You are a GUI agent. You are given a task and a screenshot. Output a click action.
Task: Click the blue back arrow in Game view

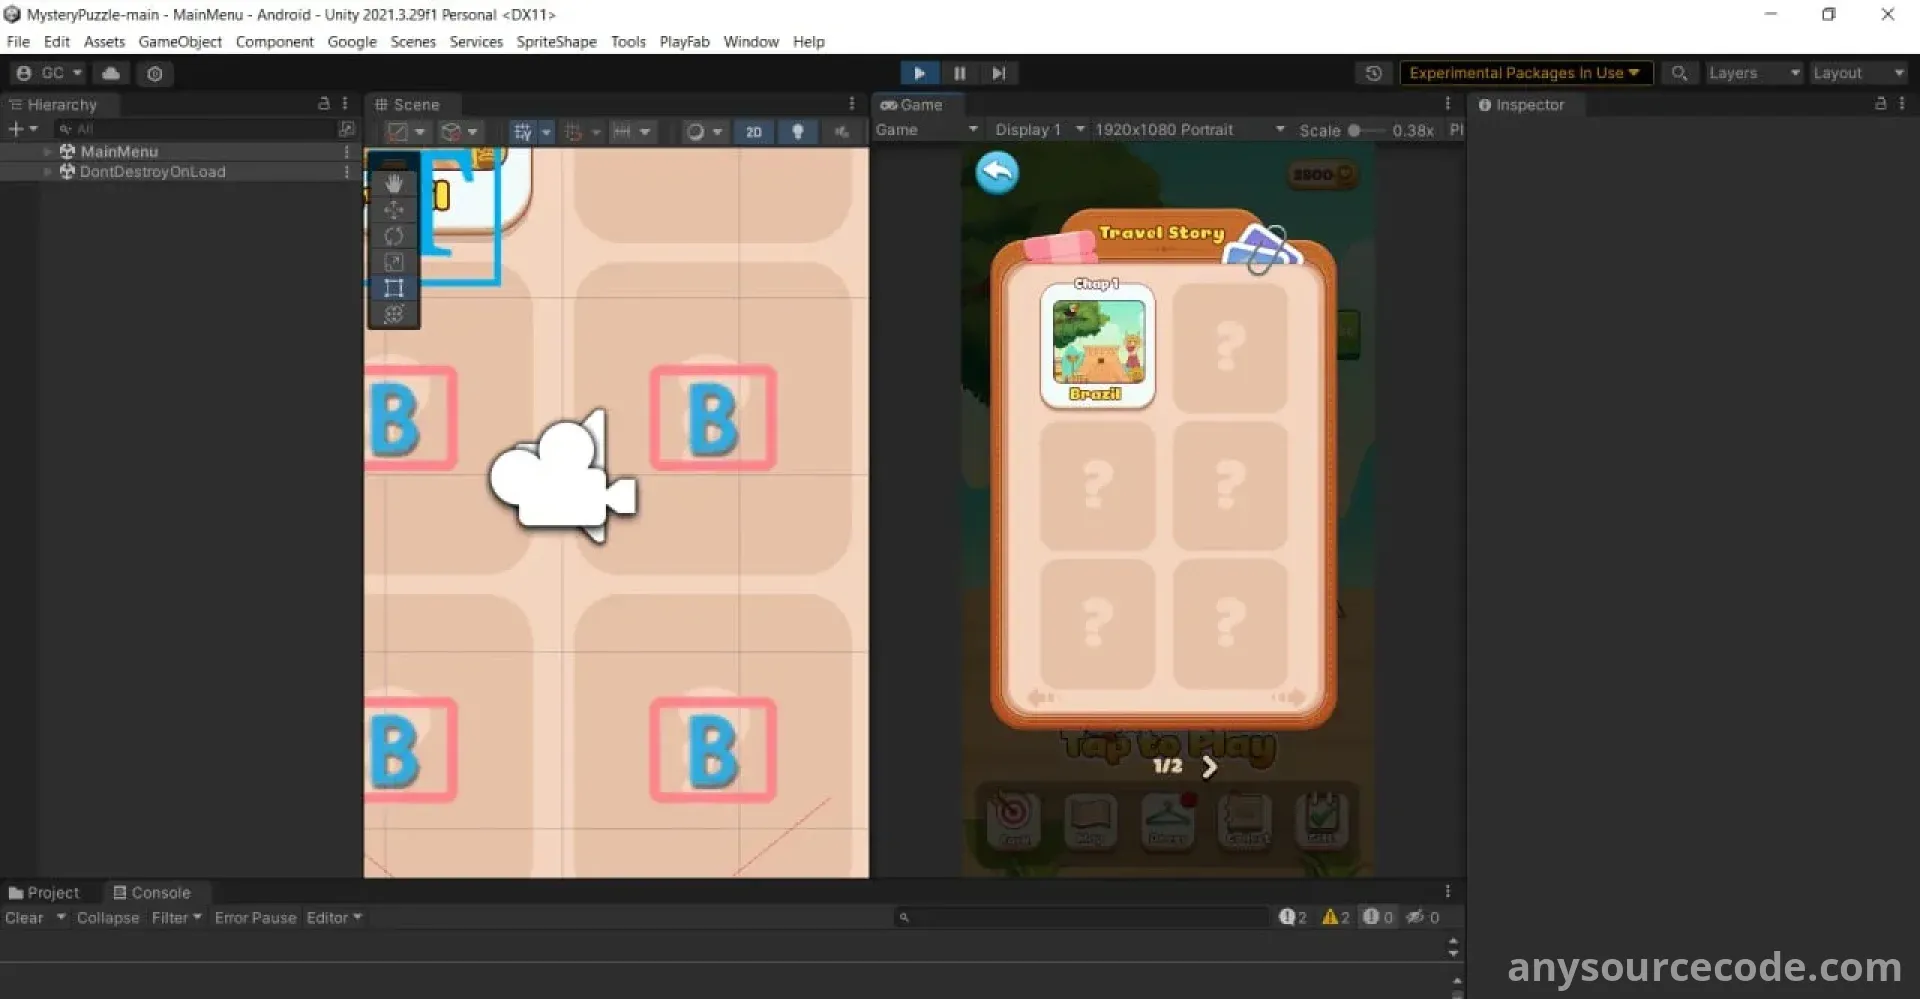coord(997,173)
